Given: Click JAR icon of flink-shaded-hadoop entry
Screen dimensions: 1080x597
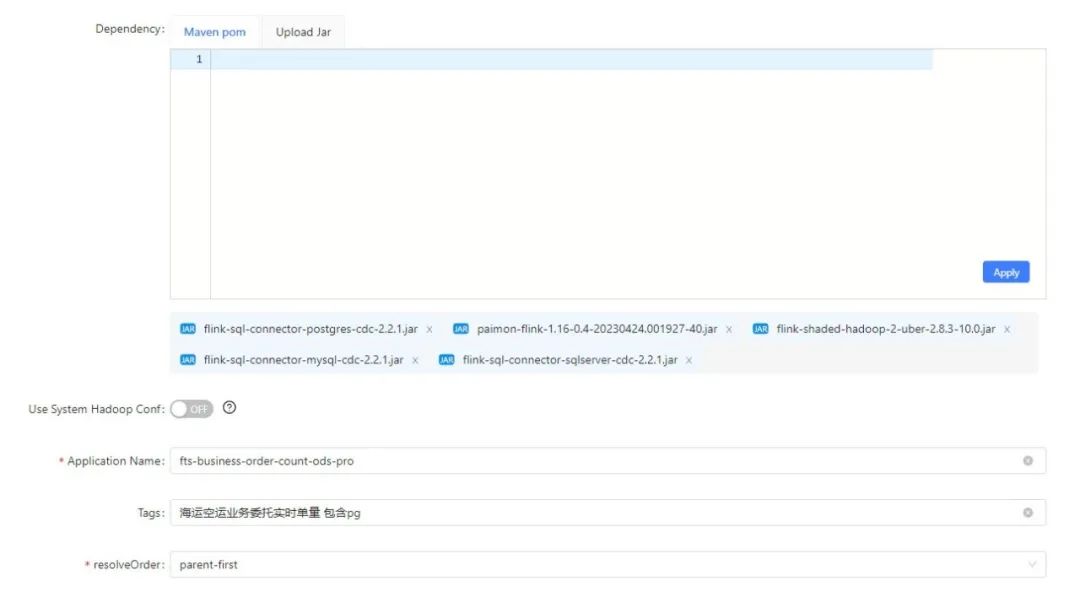Looking at the screenshot, I should tap(761, 329).
